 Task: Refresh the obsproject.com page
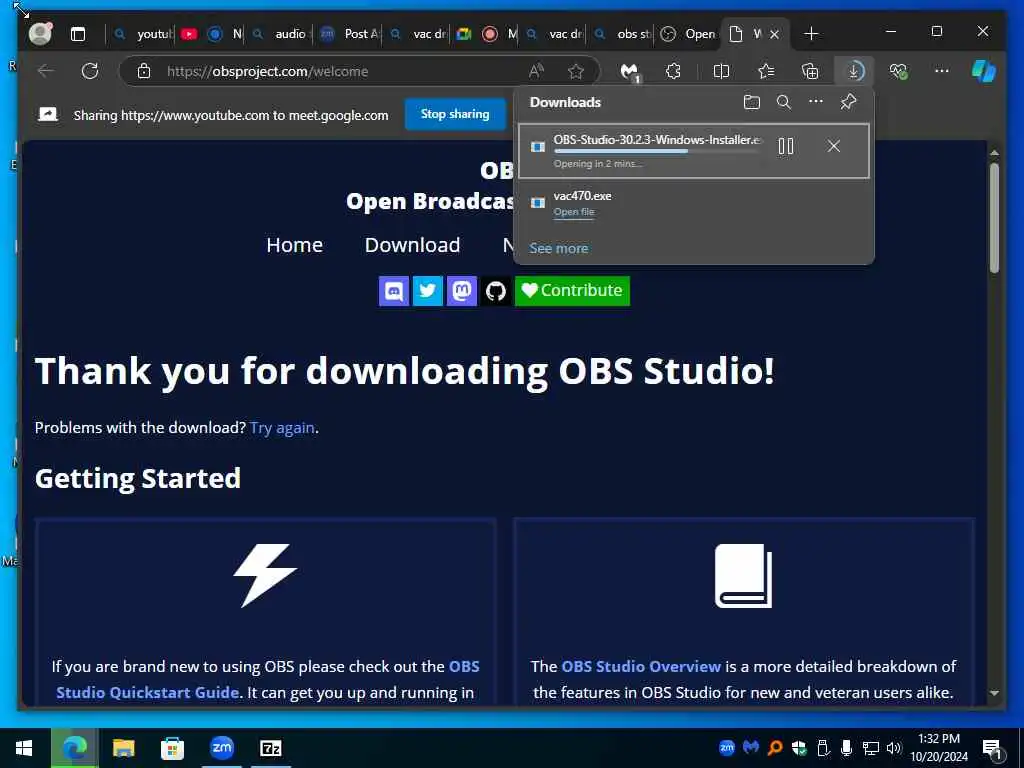pyautogui.click(x=90, y=71)
